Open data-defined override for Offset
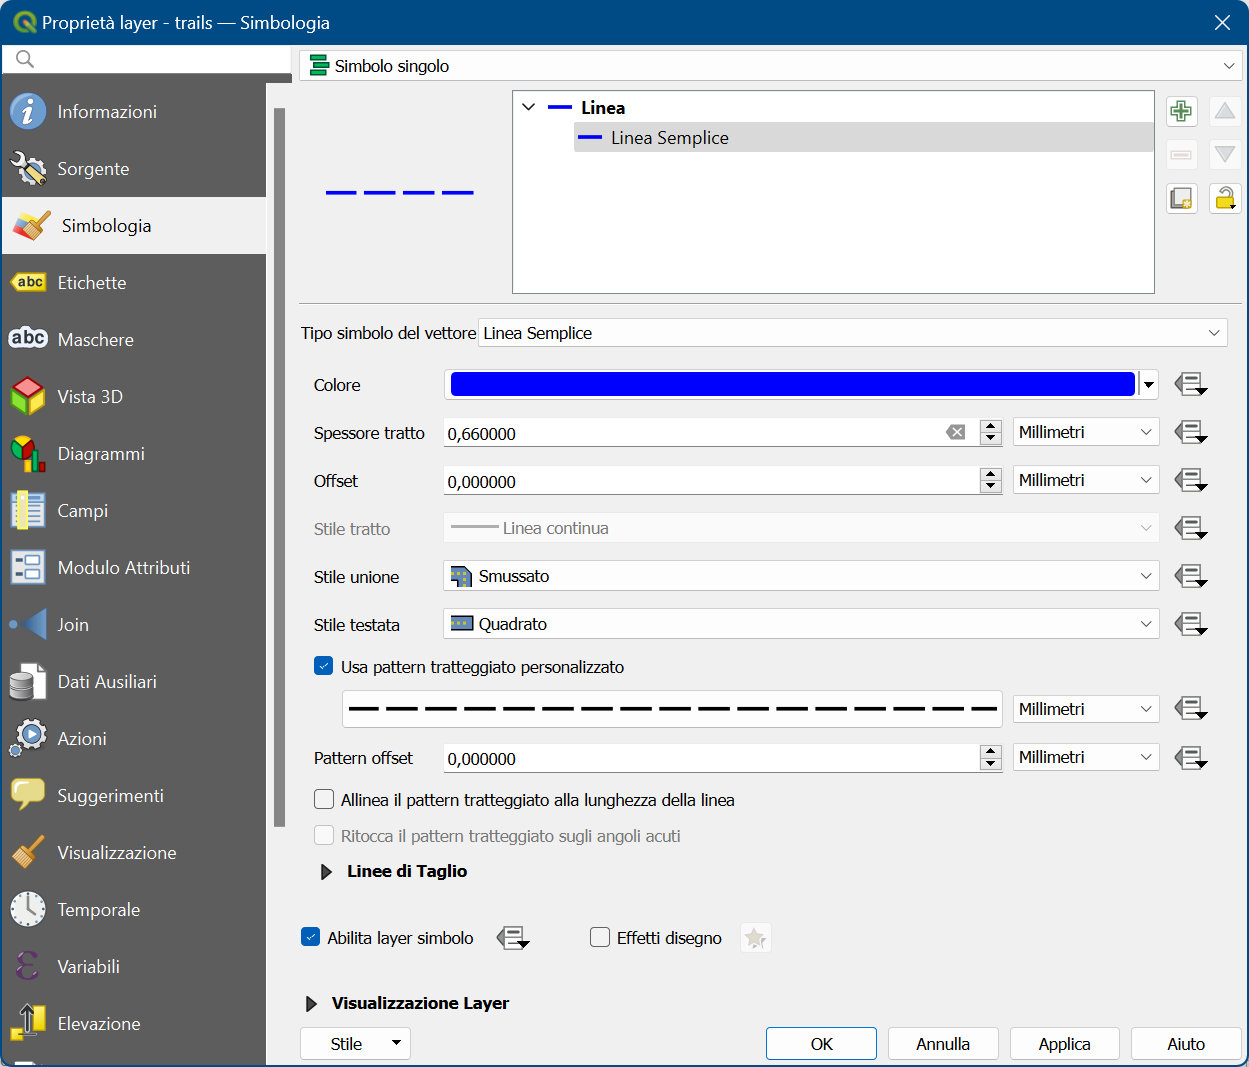This screenshot has width=1249, height=1067. pos(1190,480)
